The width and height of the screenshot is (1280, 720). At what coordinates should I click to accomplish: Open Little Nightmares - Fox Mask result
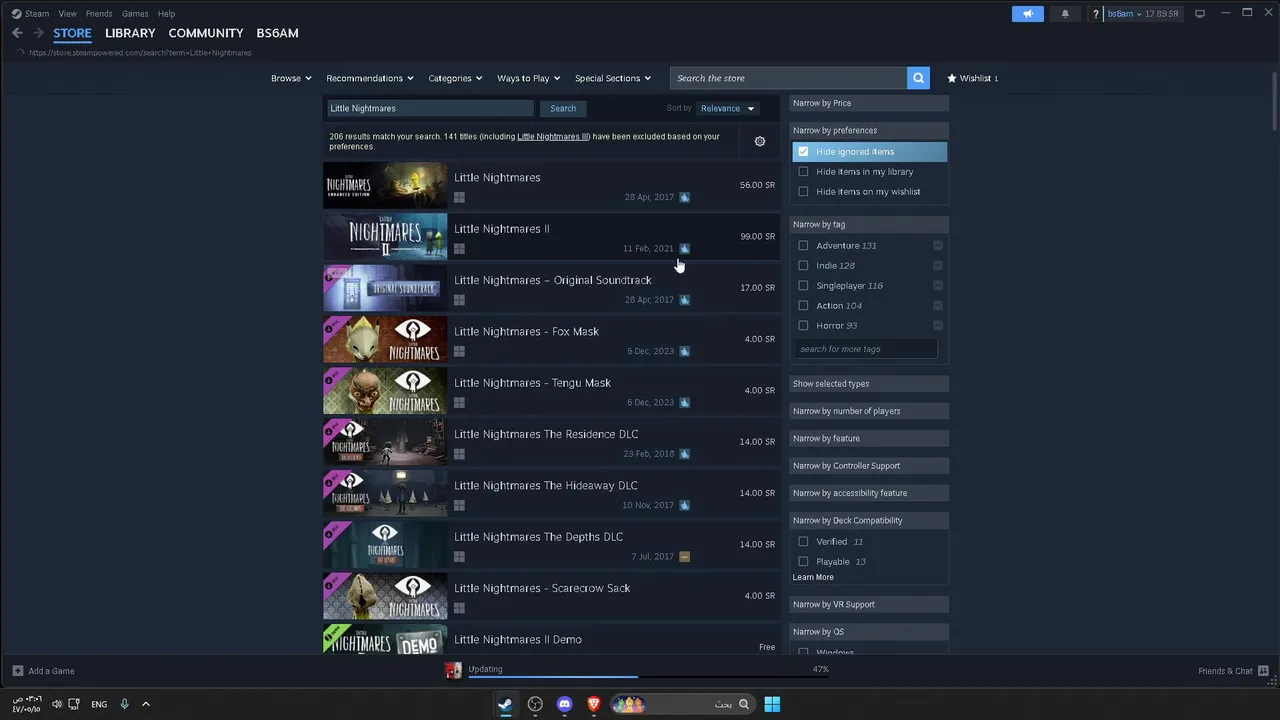tap(551, 339)
